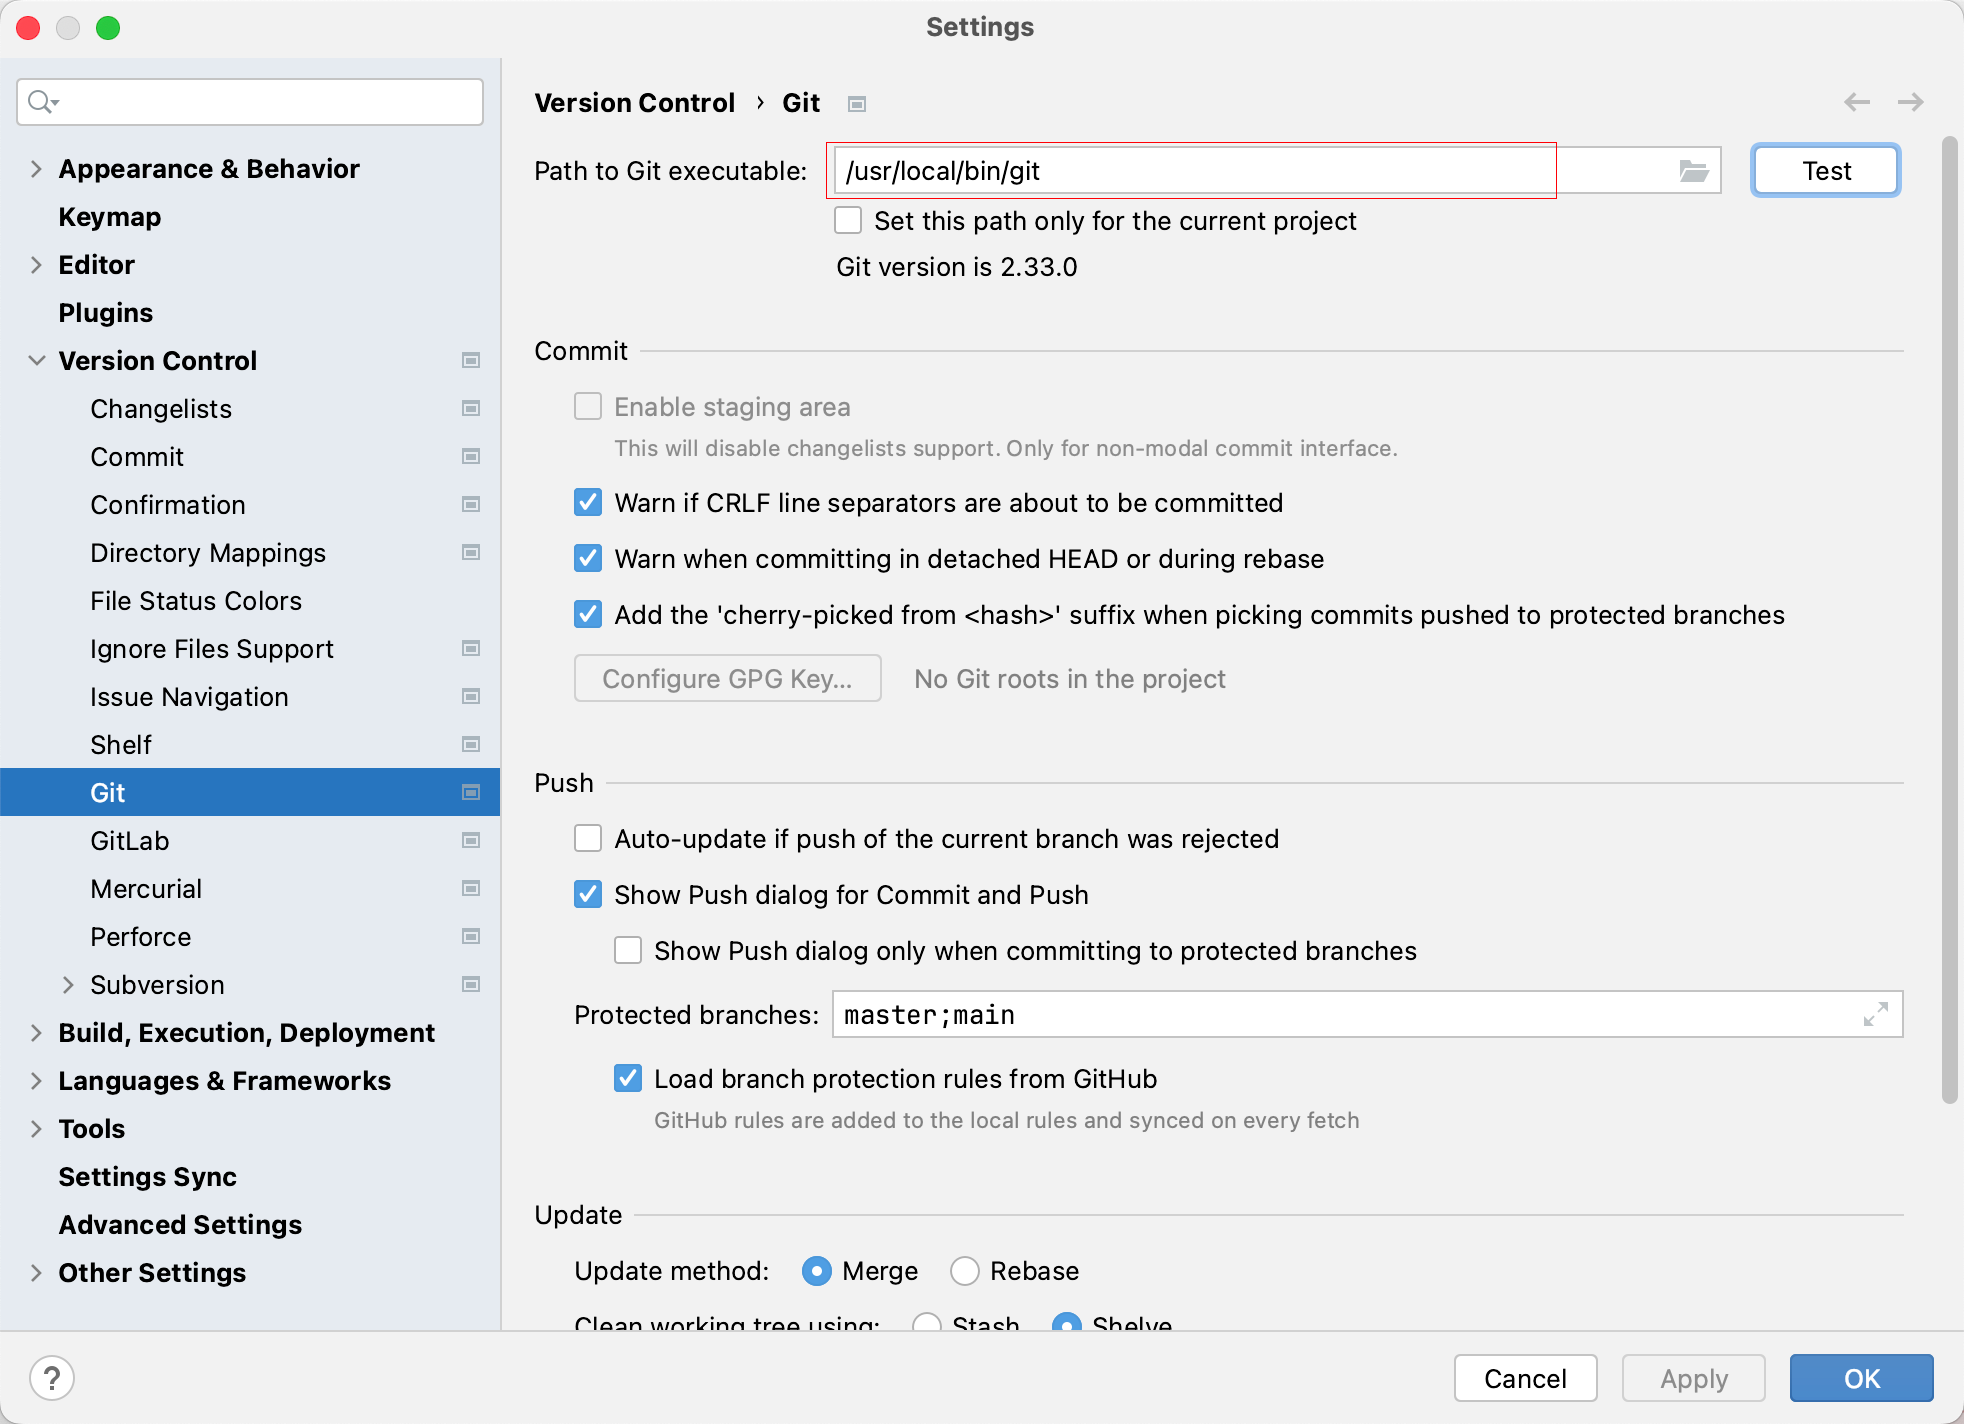The height and width of the screenshot is (1424, 1964).
Task: Open the Keymap settings page
Action: click(x=110, y=217)
